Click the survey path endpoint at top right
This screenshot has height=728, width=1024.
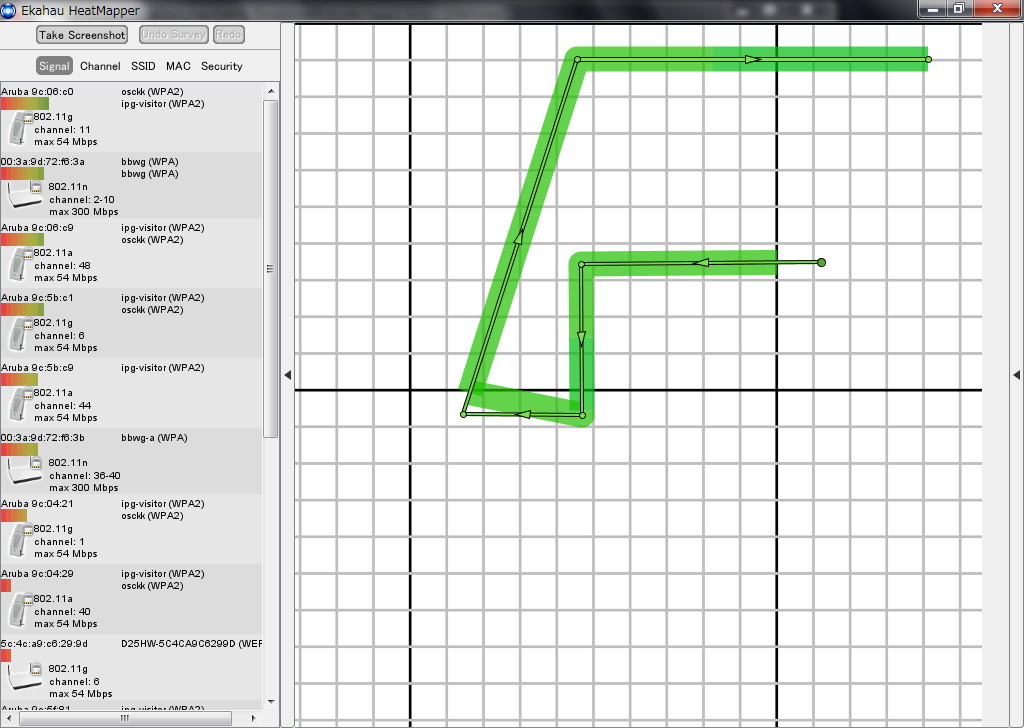(928, 59)
